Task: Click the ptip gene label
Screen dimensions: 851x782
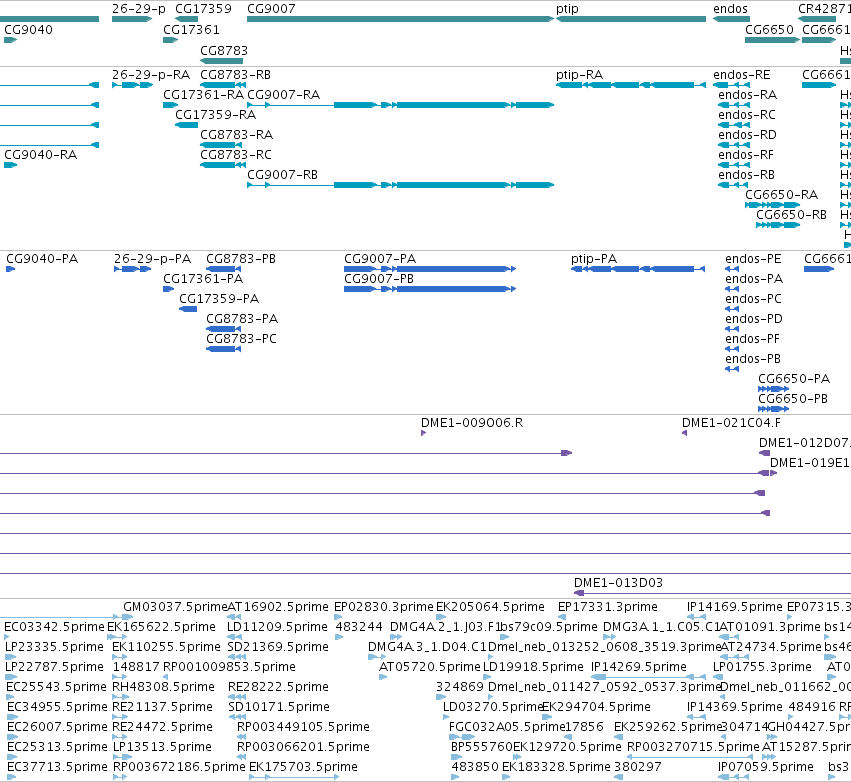Action: tap(567, 9)
